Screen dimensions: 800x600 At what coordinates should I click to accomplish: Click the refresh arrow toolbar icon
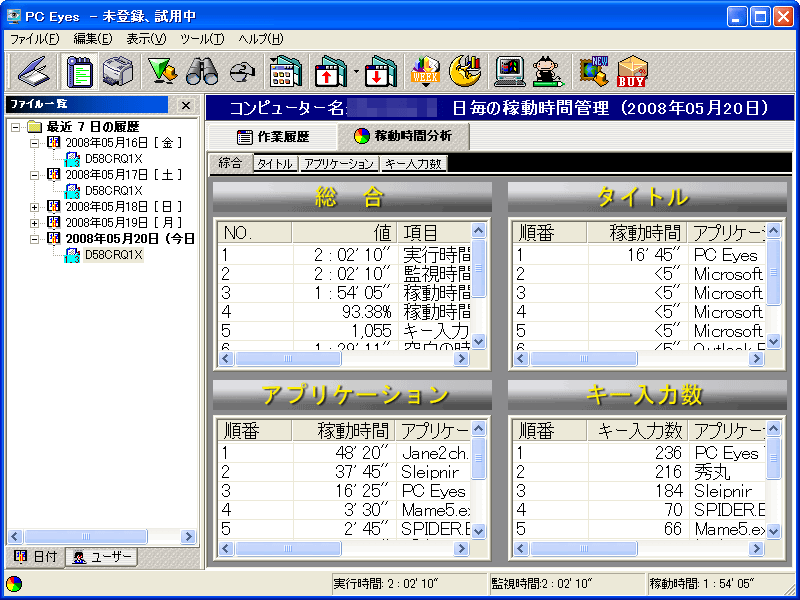click(243, 72)
